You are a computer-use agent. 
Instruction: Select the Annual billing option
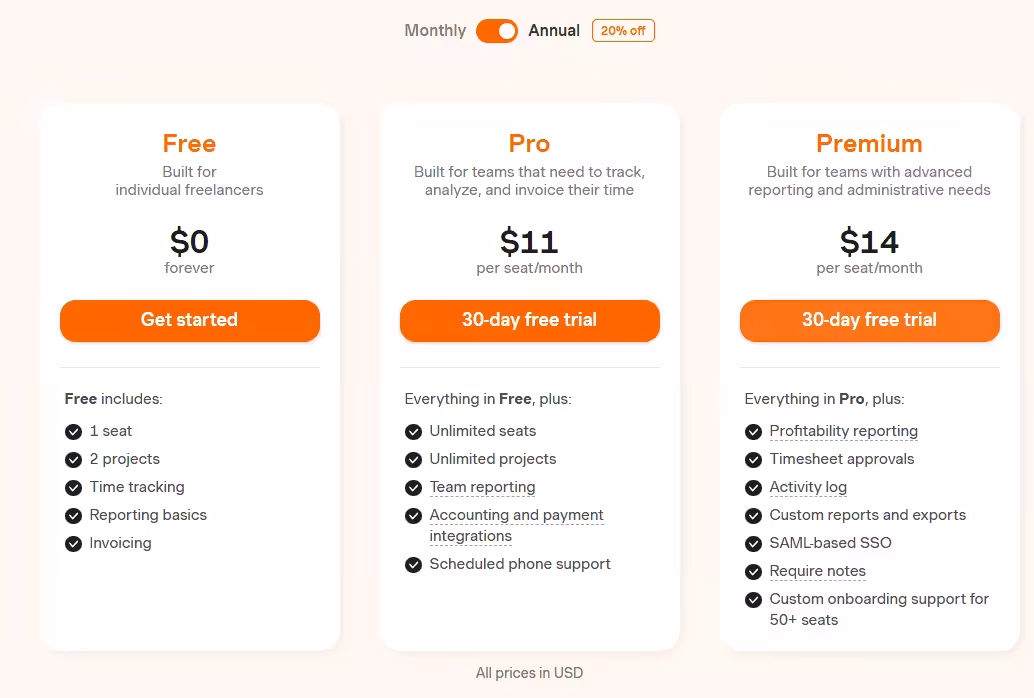pos(554,31)
